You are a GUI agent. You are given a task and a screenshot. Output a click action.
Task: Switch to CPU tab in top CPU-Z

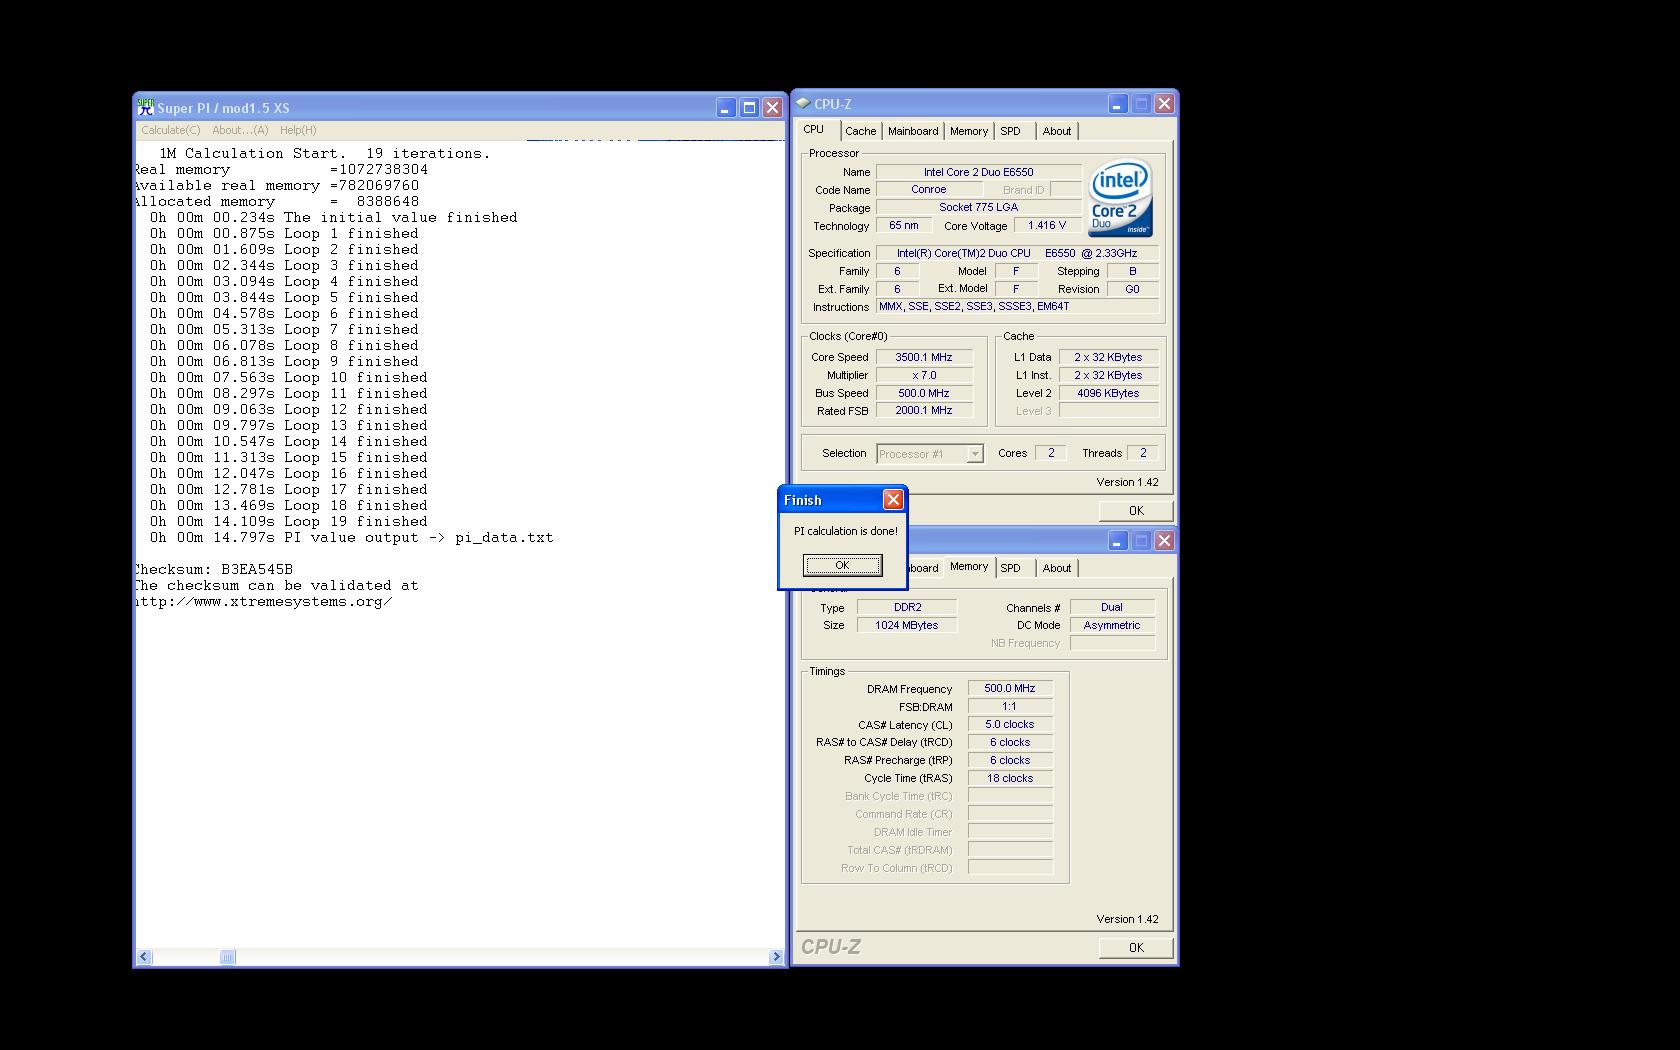814,130
